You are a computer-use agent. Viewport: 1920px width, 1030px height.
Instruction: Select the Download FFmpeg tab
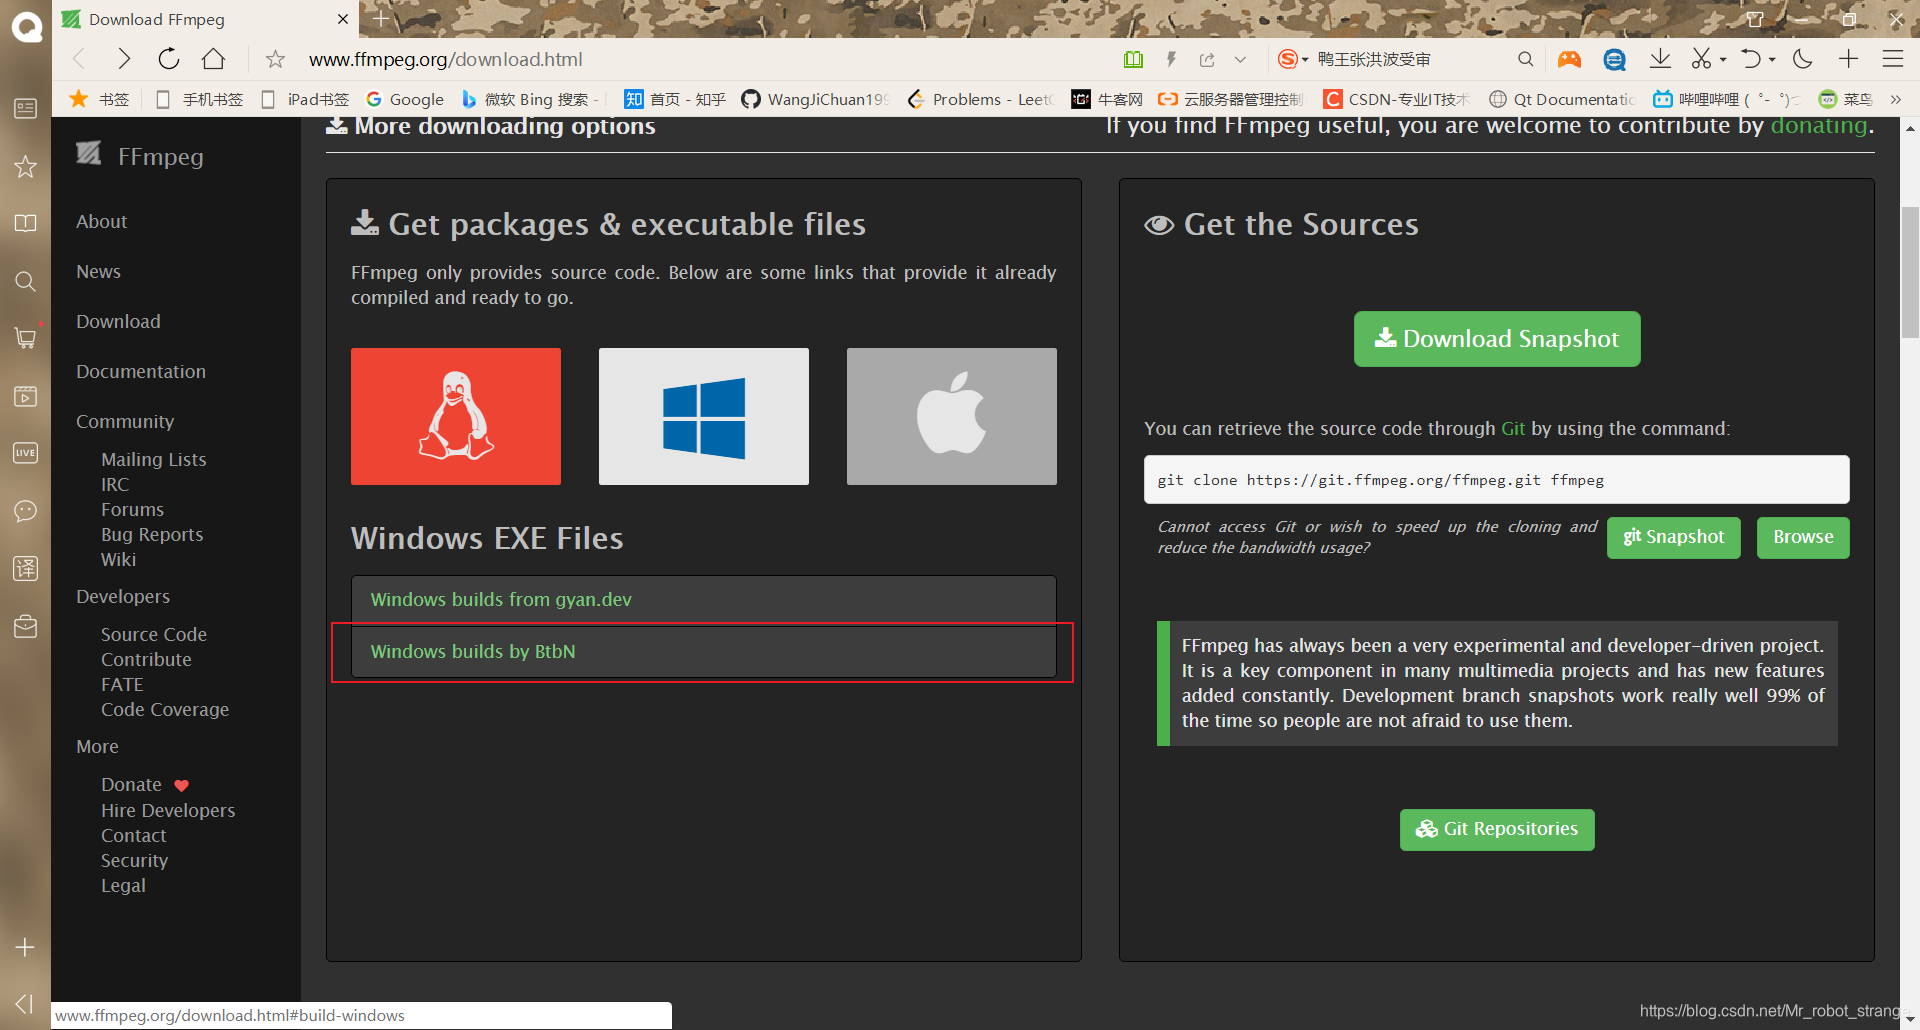[x=205, y=19]
